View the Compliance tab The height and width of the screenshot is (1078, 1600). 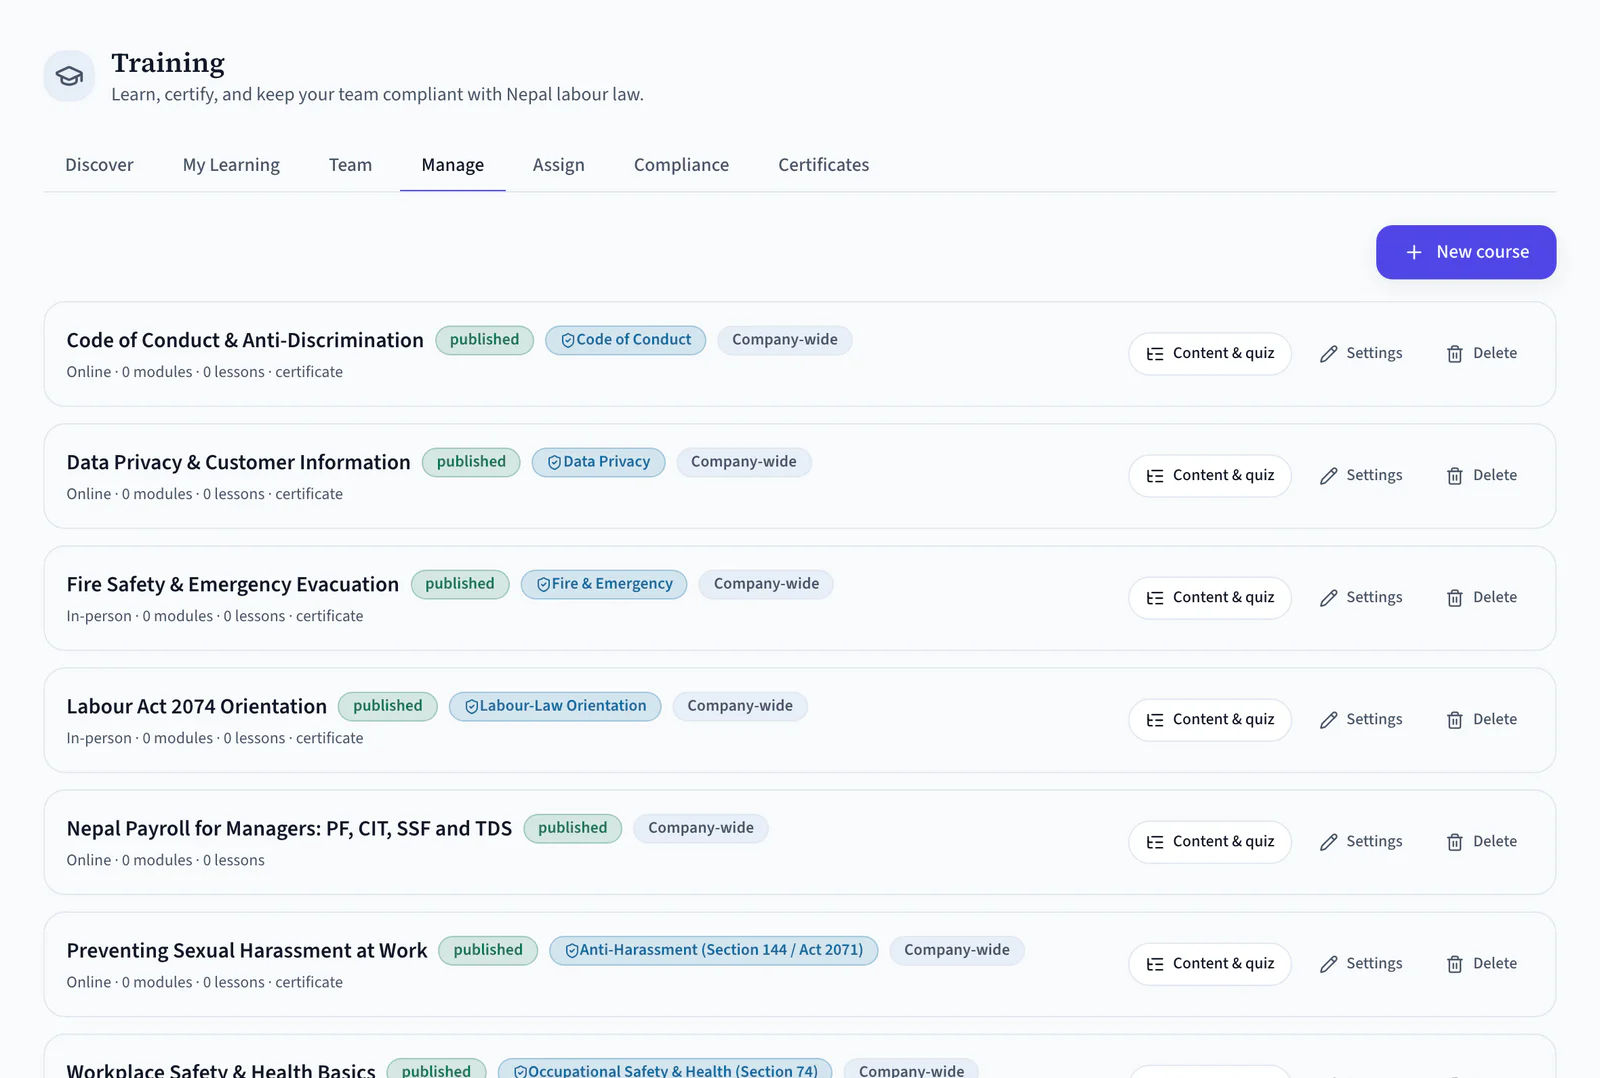coord(681,165)
